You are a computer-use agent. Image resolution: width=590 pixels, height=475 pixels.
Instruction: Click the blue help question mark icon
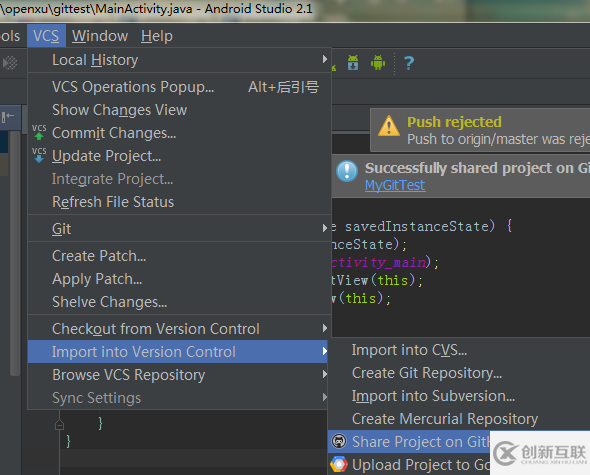pyautogui.click(x=409, y=63)
